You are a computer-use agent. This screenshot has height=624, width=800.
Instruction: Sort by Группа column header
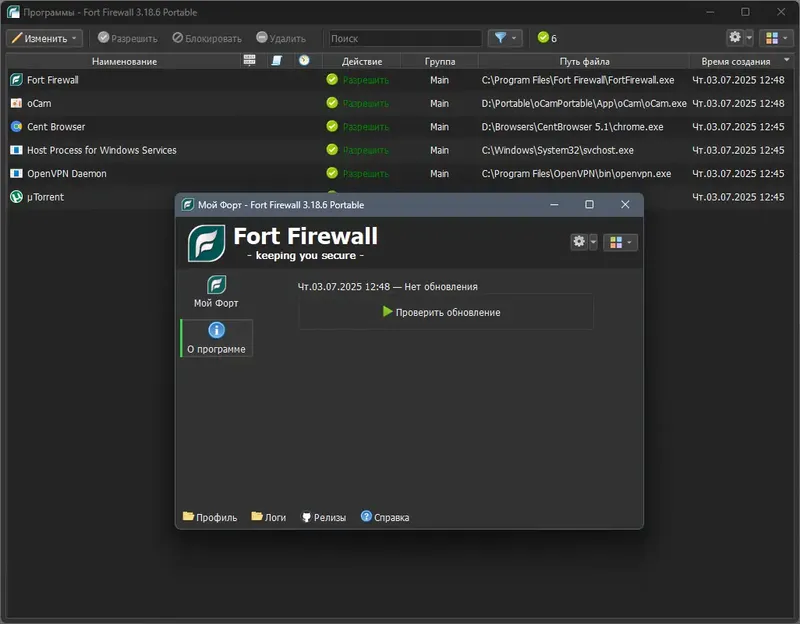pos(440,61)
